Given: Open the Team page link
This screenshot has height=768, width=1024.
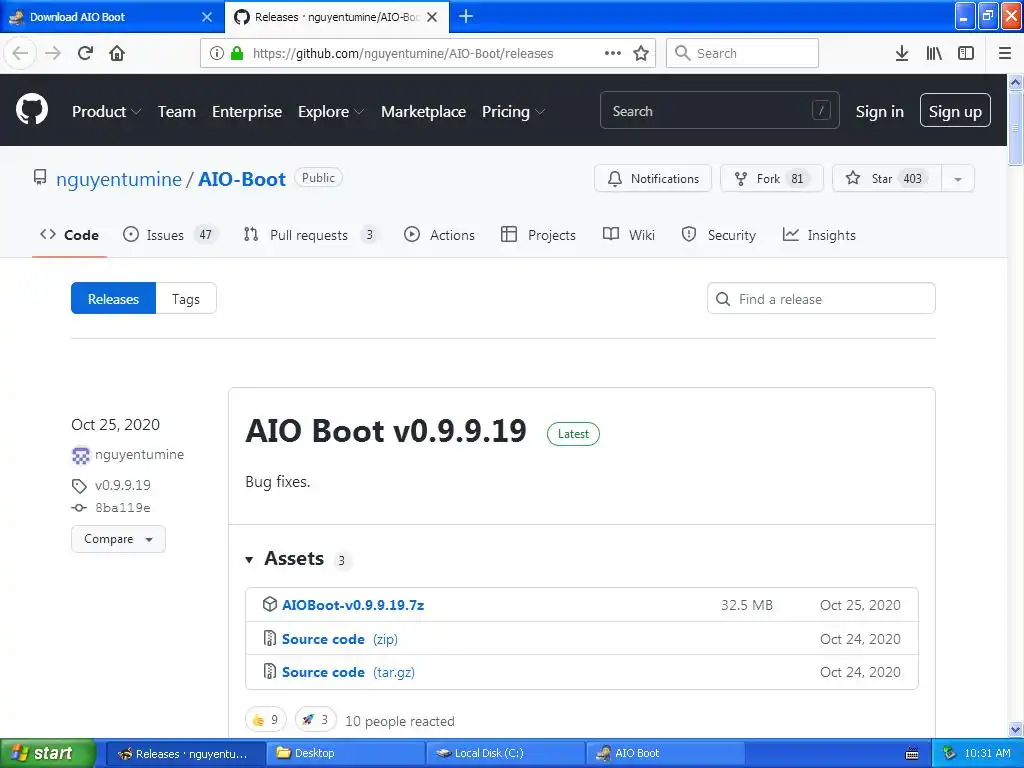Looking at the screenshot, I should click(x=177, y=112).
